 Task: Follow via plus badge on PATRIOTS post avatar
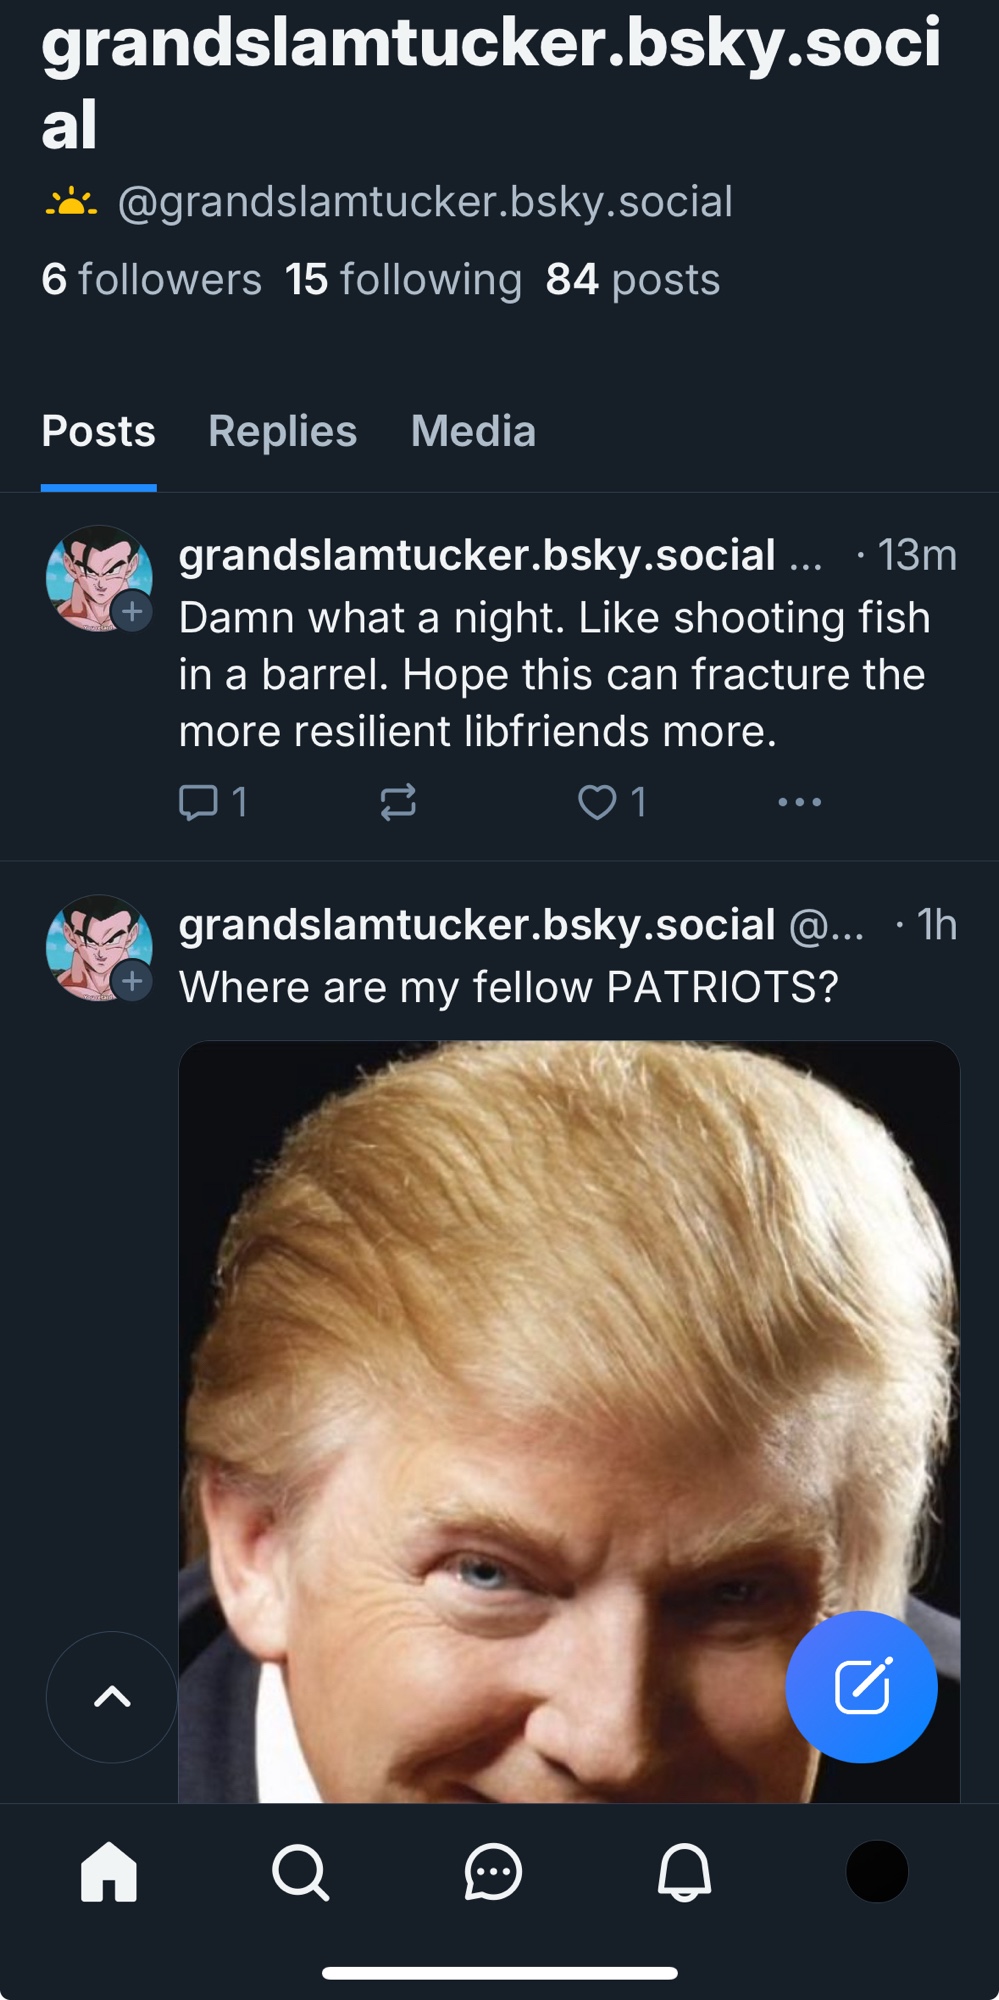pos(132,982)
